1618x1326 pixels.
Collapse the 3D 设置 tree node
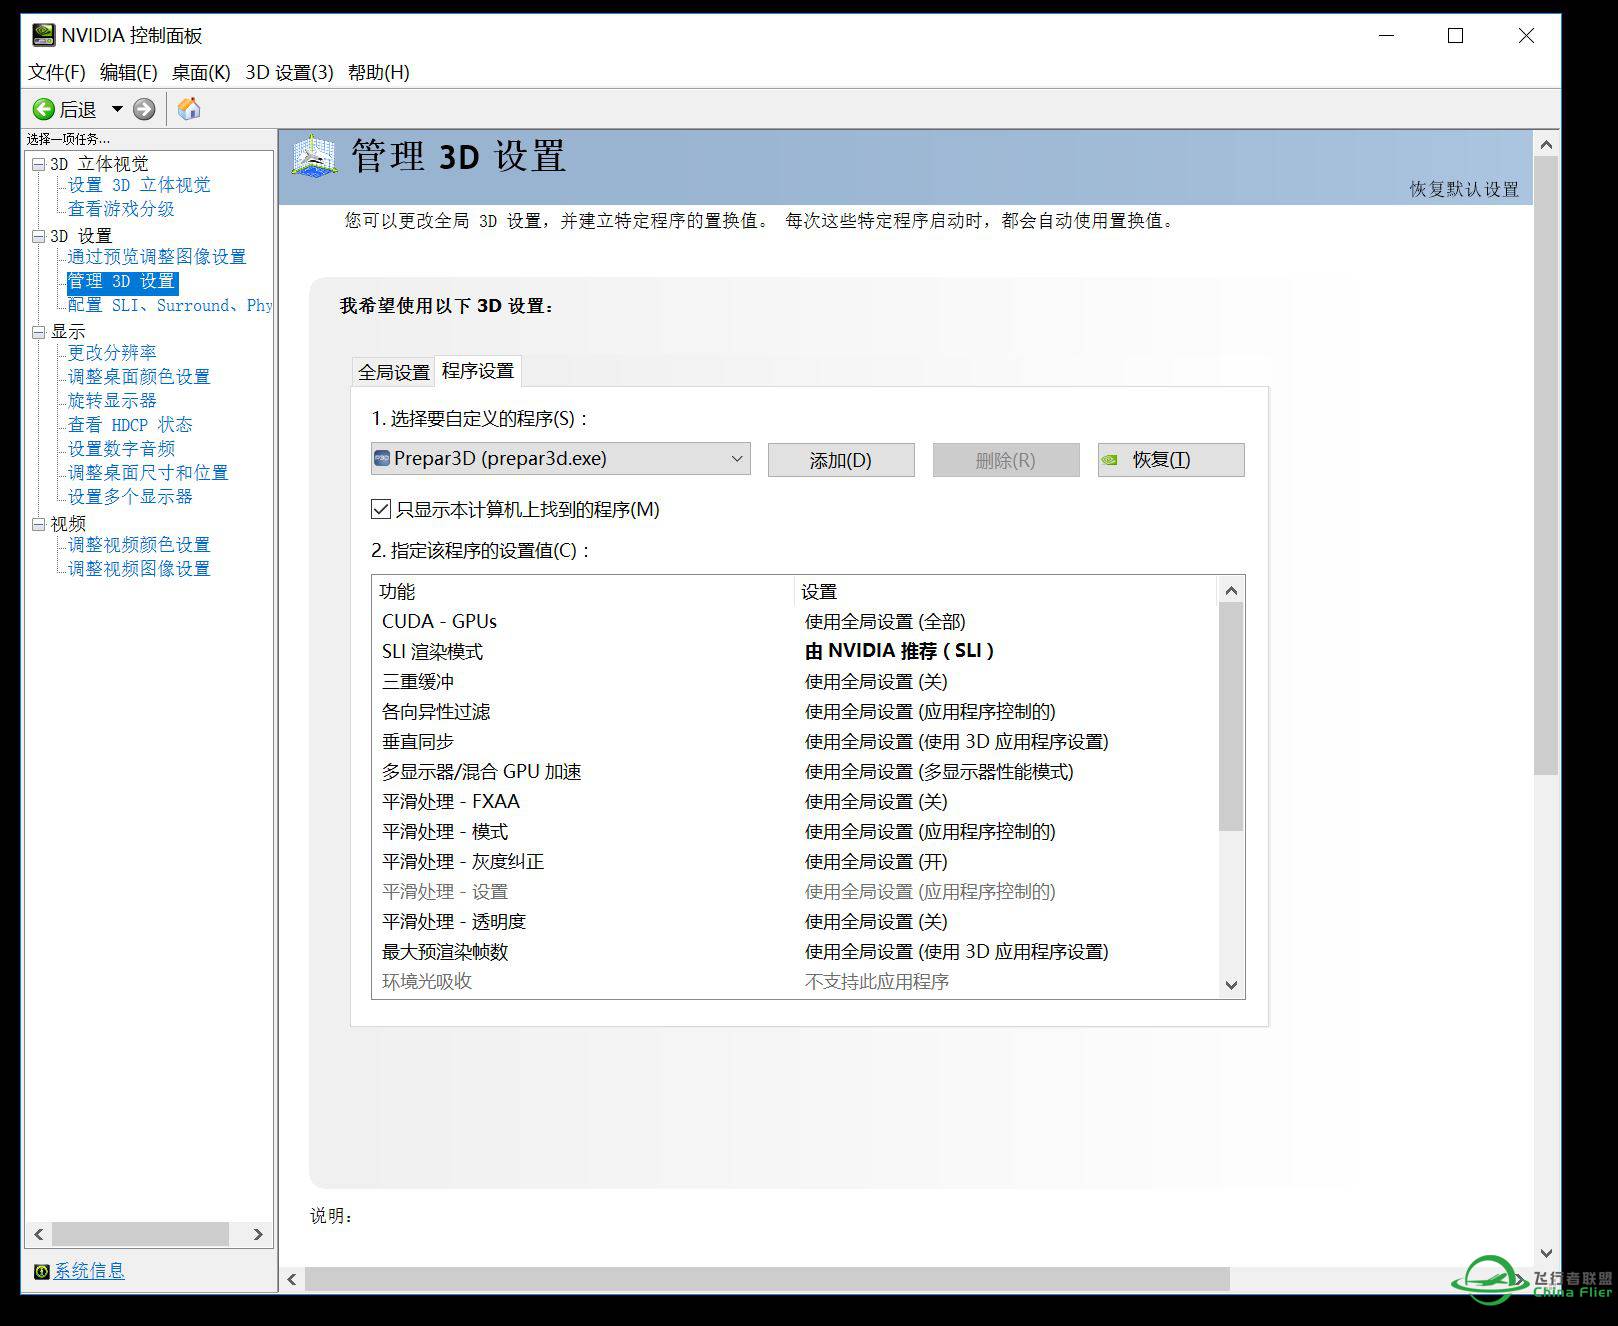coord(38,236)
